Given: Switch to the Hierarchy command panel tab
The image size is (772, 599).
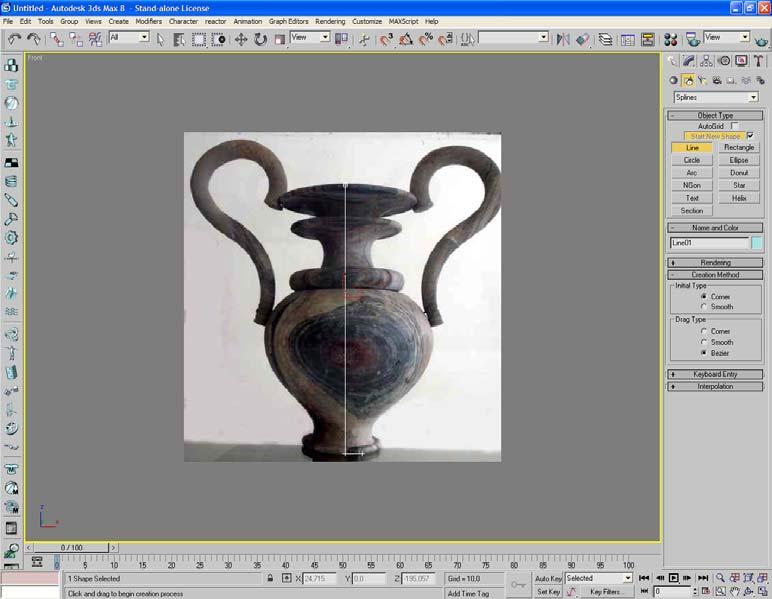Looking at the screenshot, I should tap(706, 61).
